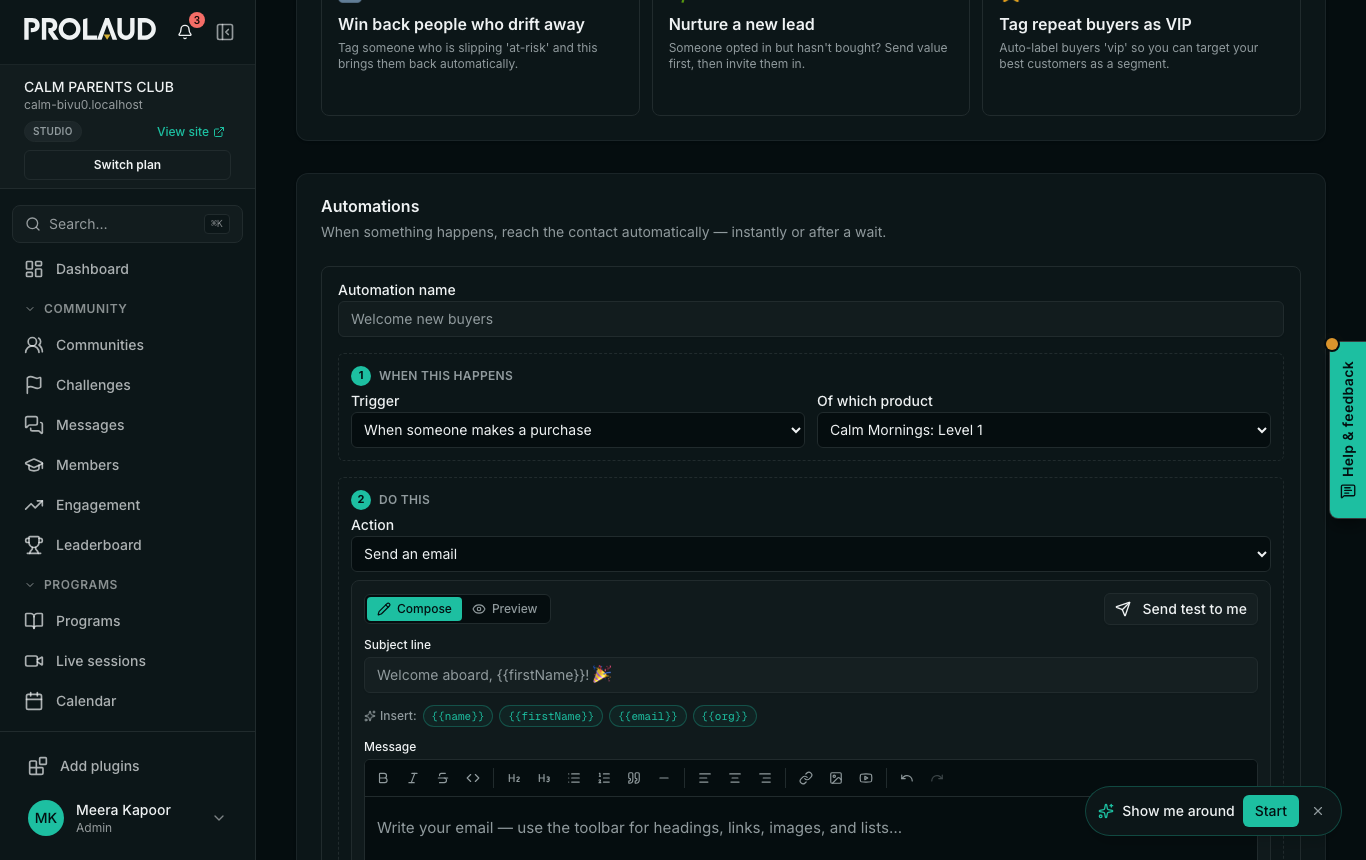Insert an H2 heading
Screen dimensions: 1366x860
coord(514,778)
